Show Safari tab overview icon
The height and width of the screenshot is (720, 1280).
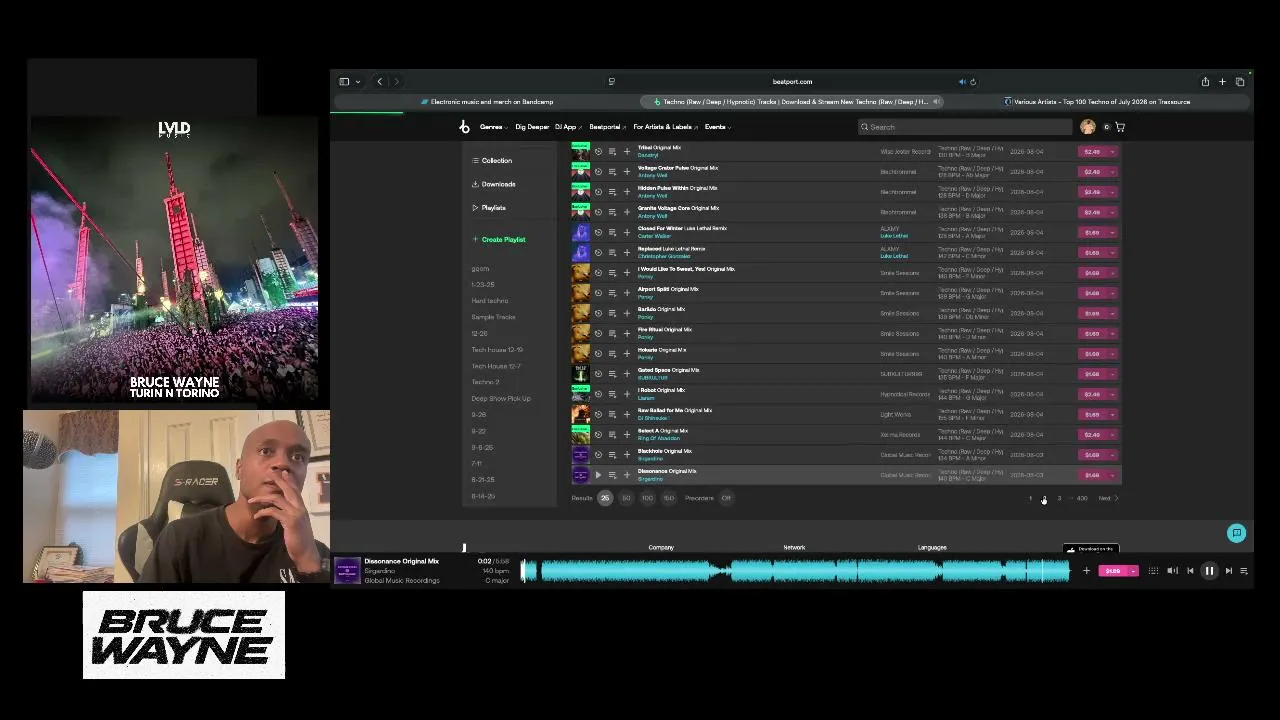tap(1240, 82)
